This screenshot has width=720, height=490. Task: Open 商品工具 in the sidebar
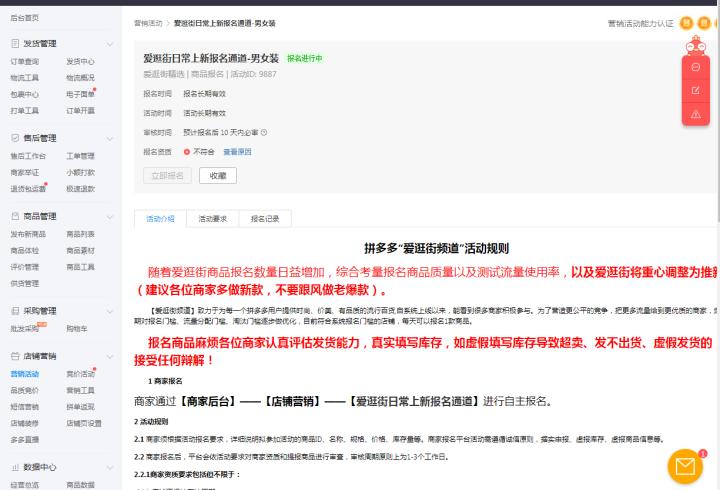pyautogui.click(x=80, y=267)
